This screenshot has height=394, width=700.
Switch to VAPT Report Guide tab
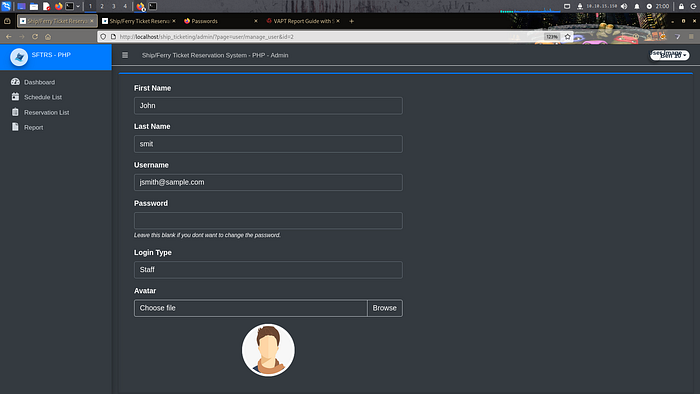click(x=303, y=21)
